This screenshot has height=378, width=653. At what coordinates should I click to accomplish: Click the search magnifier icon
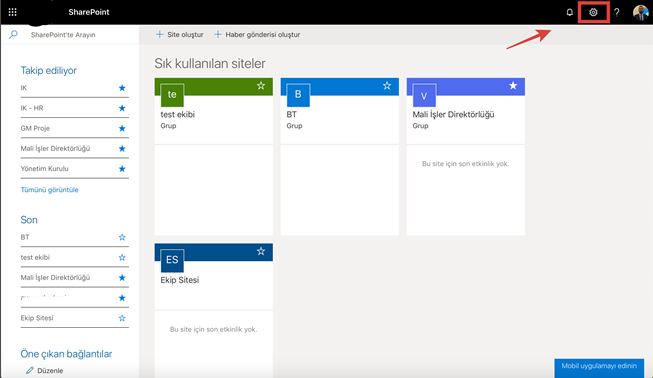pos(13,35)
